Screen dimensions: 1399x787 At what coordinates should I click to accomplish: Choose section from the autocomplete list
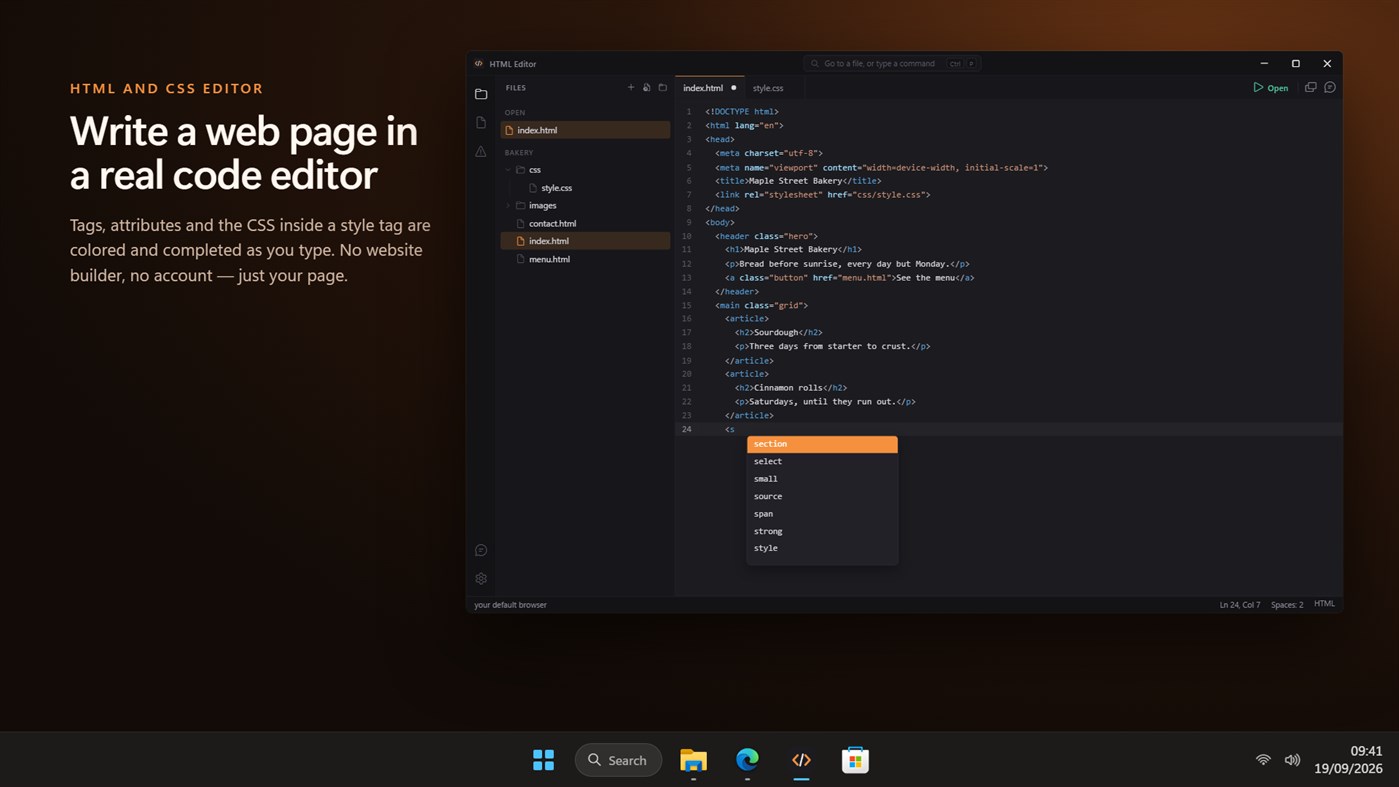pyautogui.click(x=822, y=444)
